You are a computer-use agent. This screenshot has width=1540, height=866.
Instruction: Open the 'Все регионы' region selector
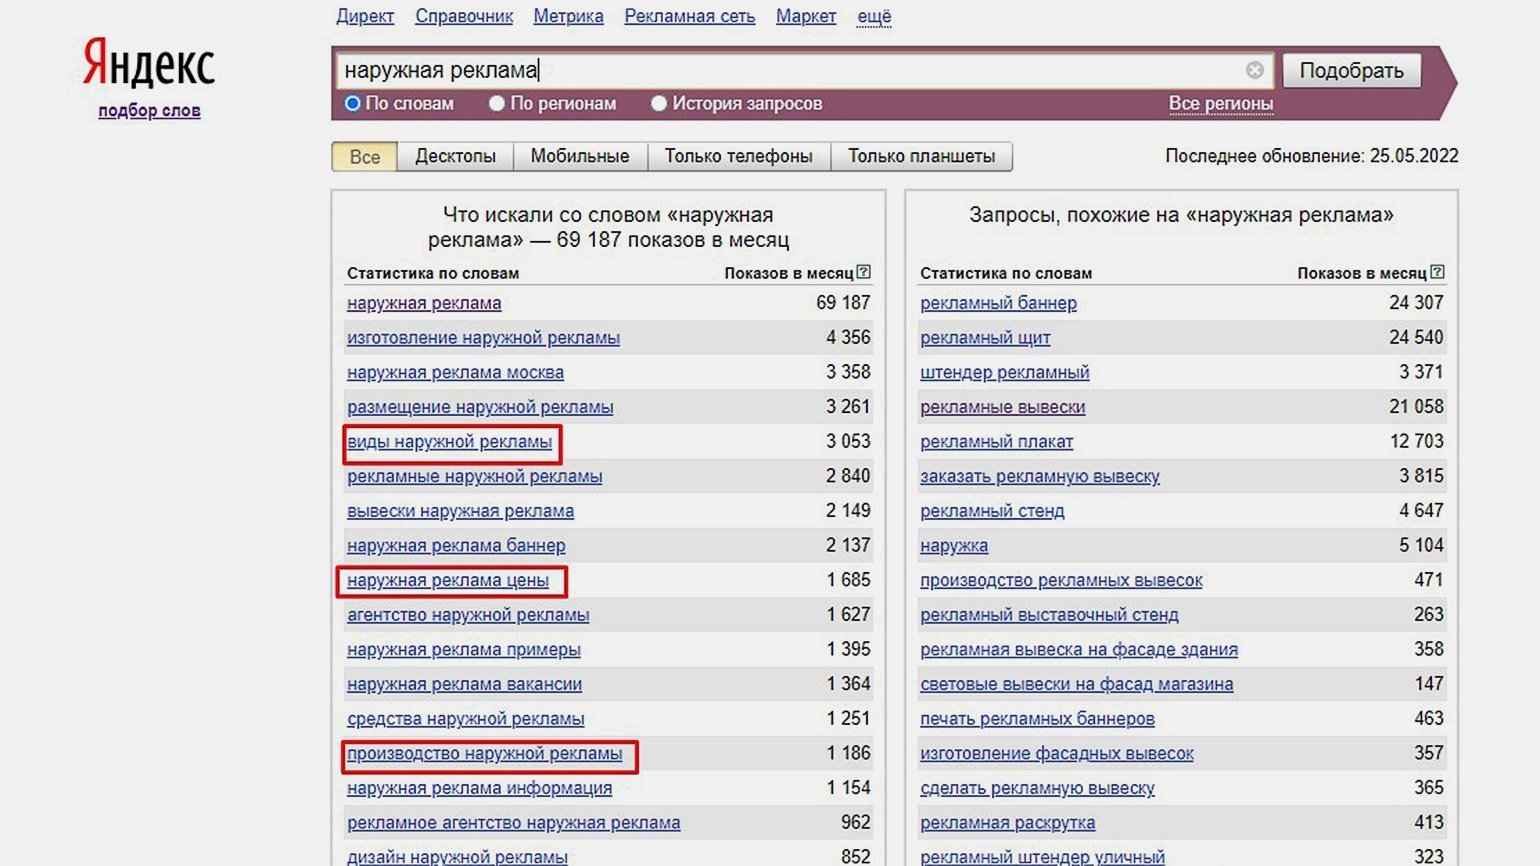(1221, 103)
